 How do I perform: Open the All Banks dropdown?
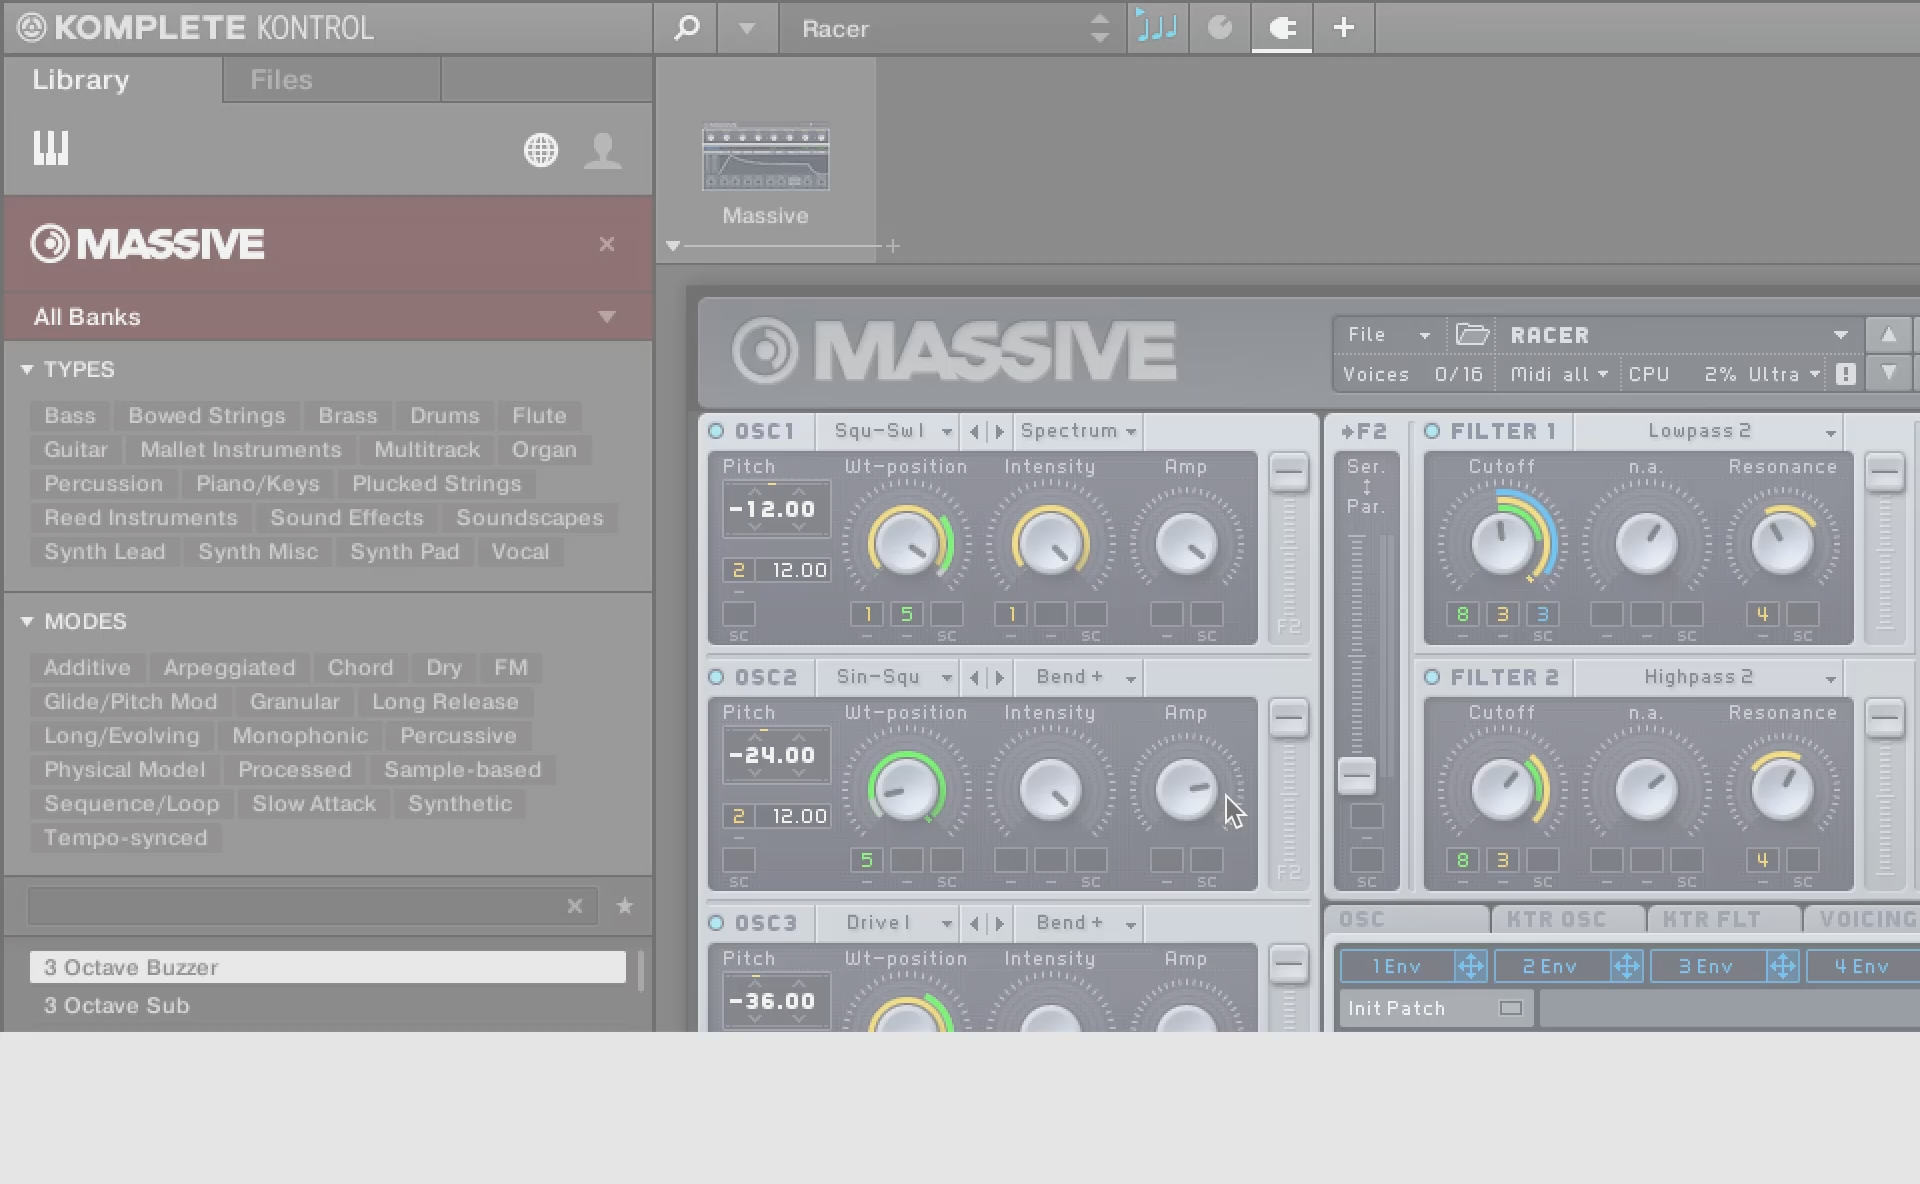[x=328, y=317]
